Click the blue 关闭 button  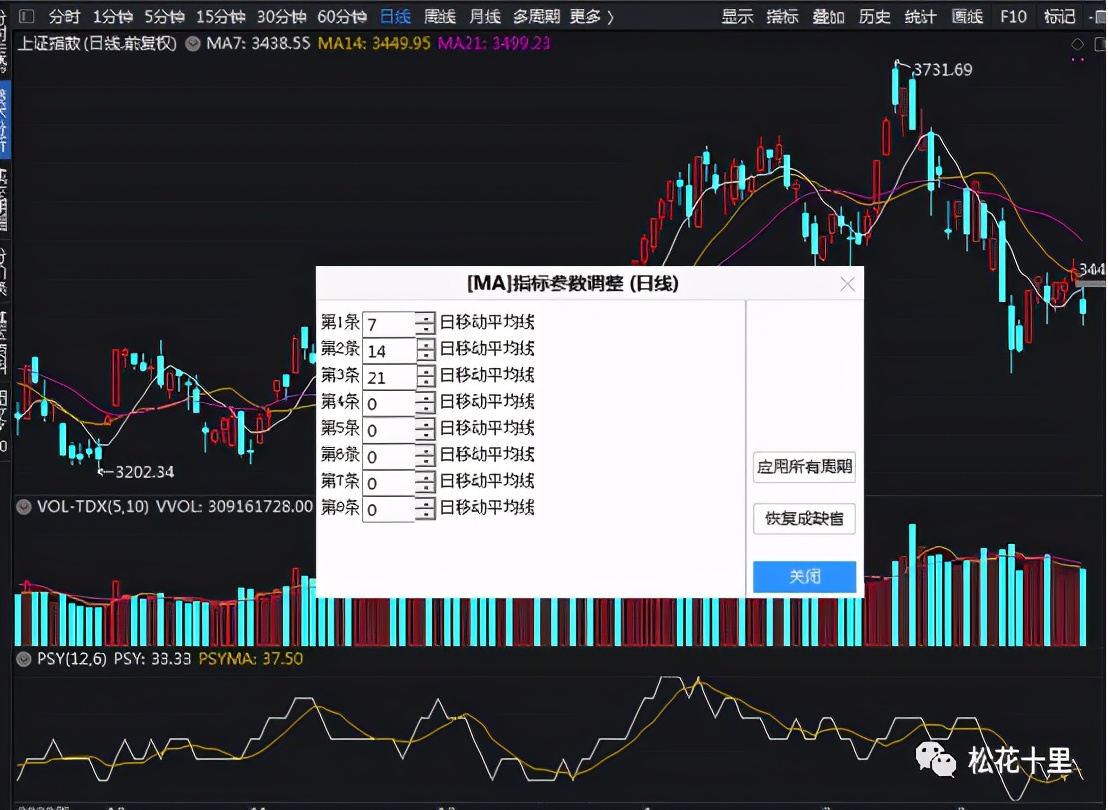(x=804, y=577)
